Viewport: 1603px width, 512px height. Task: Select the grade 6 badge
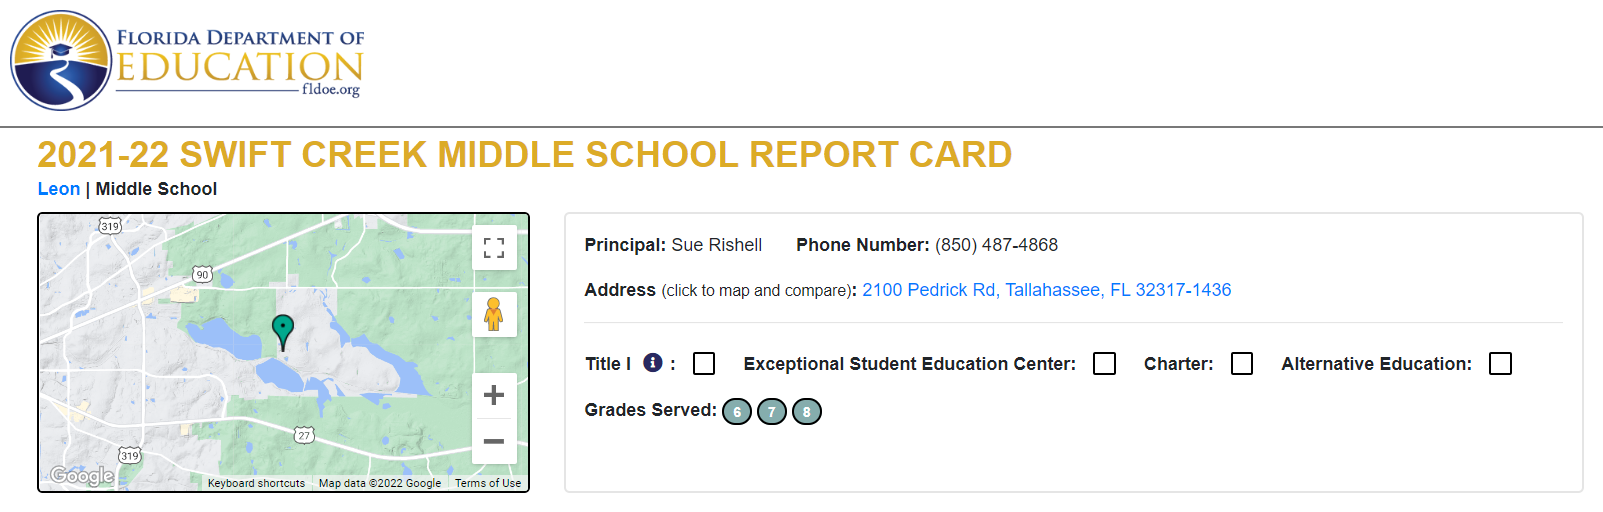737,412
